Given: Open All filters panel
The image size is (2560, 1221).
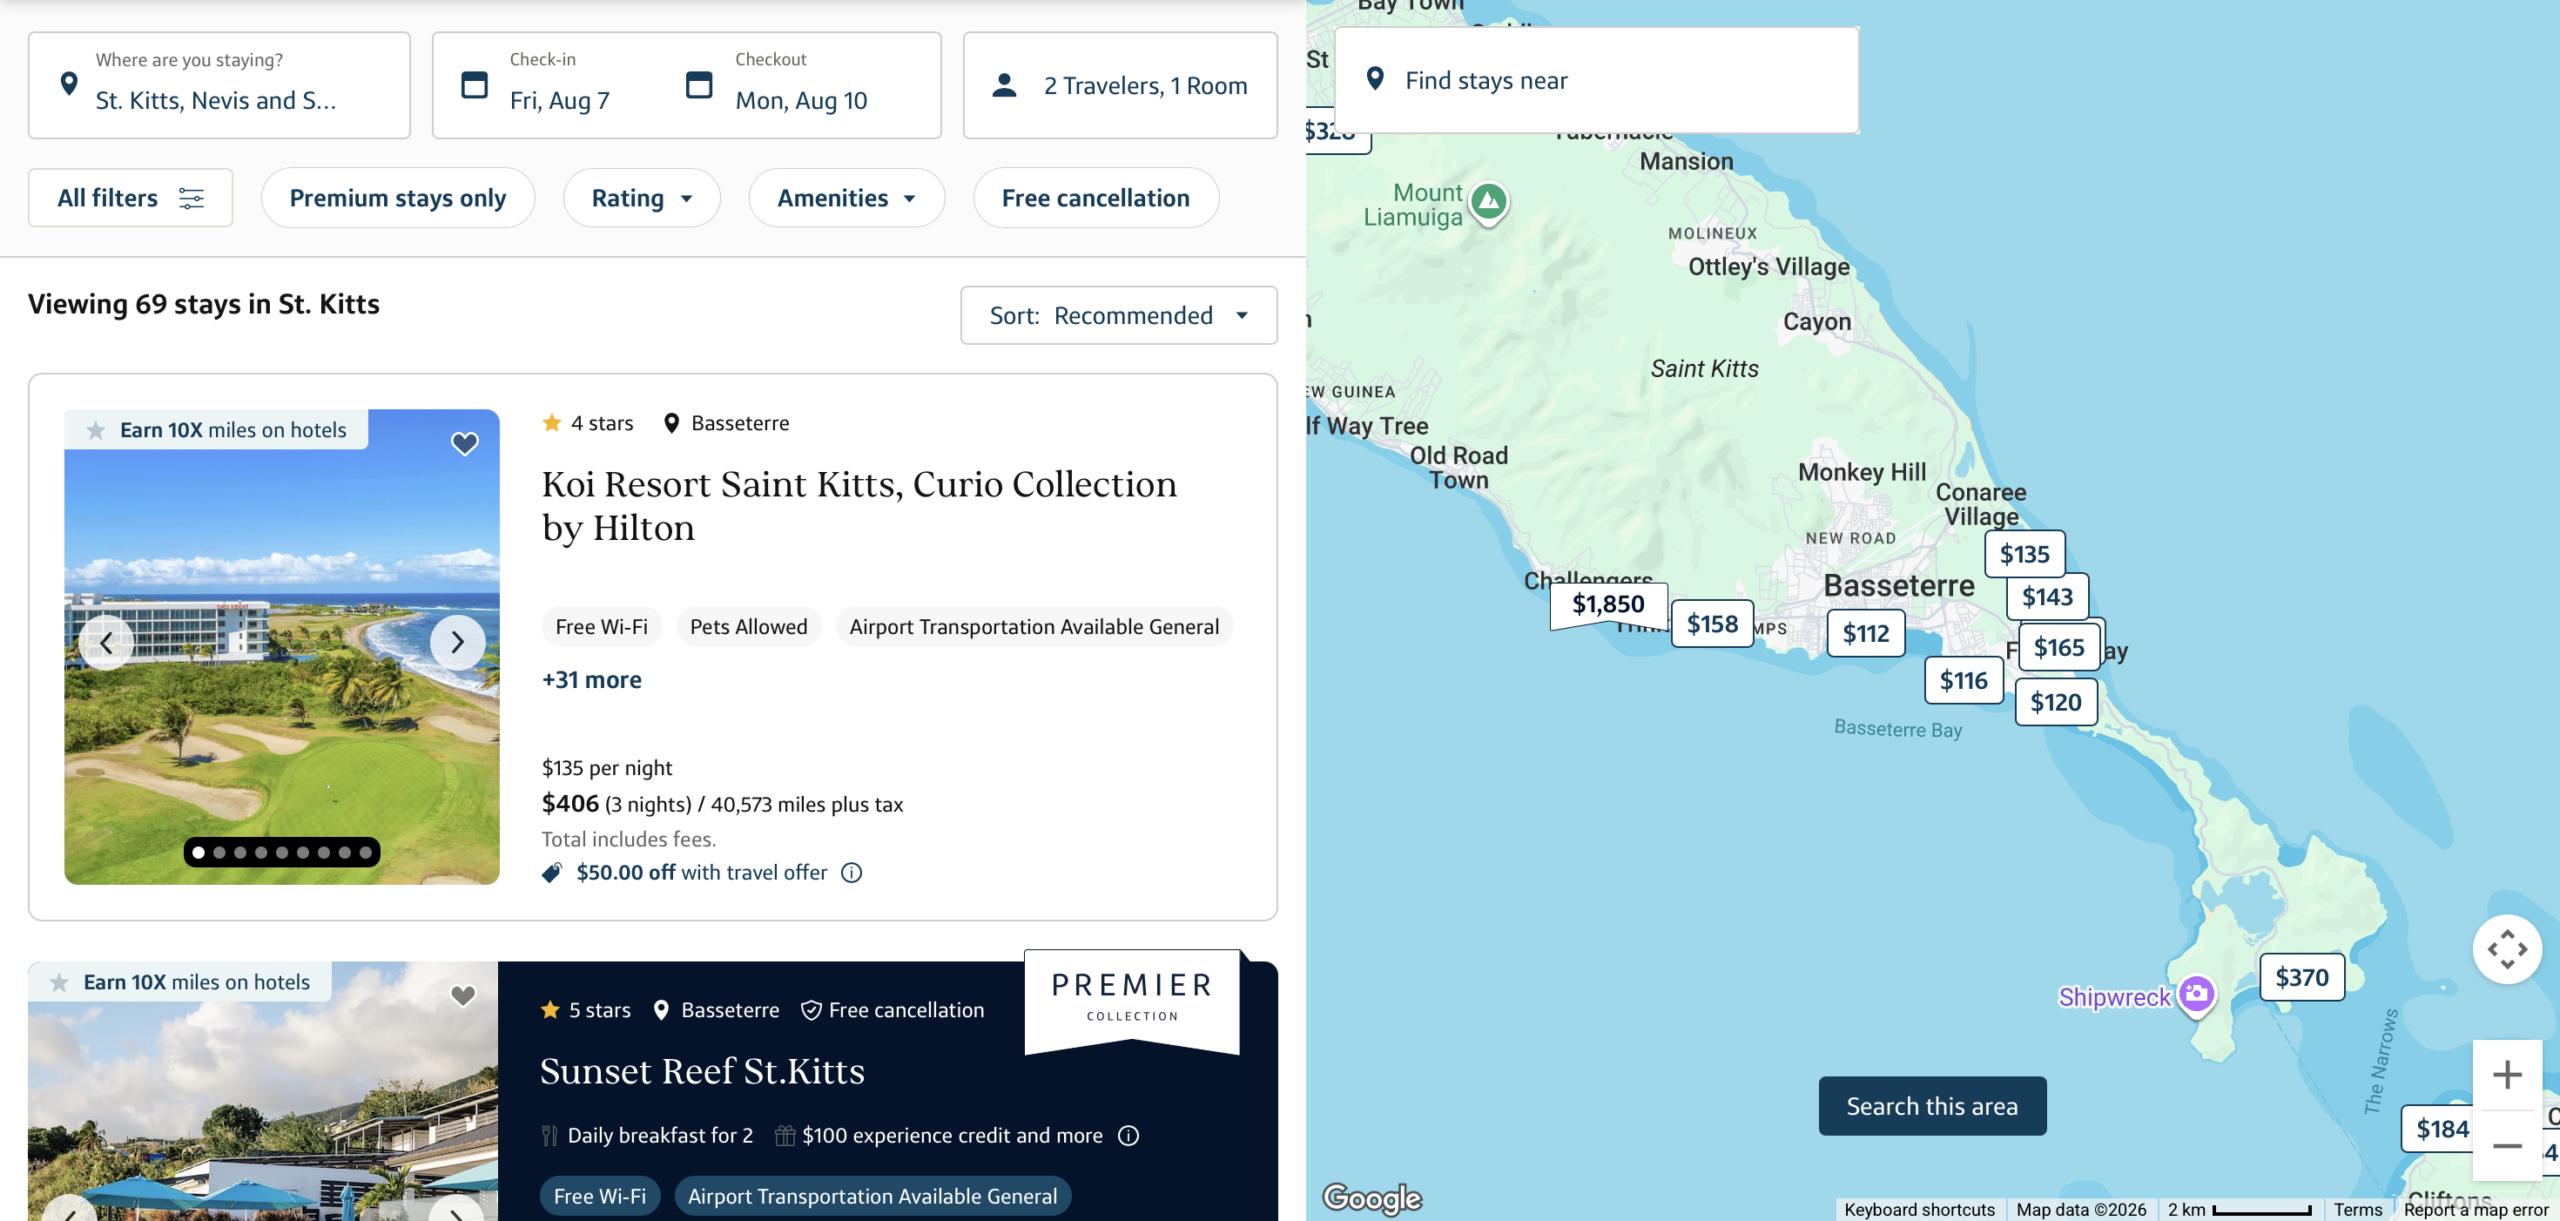Looking at the screenshot, I should [130, 198].
